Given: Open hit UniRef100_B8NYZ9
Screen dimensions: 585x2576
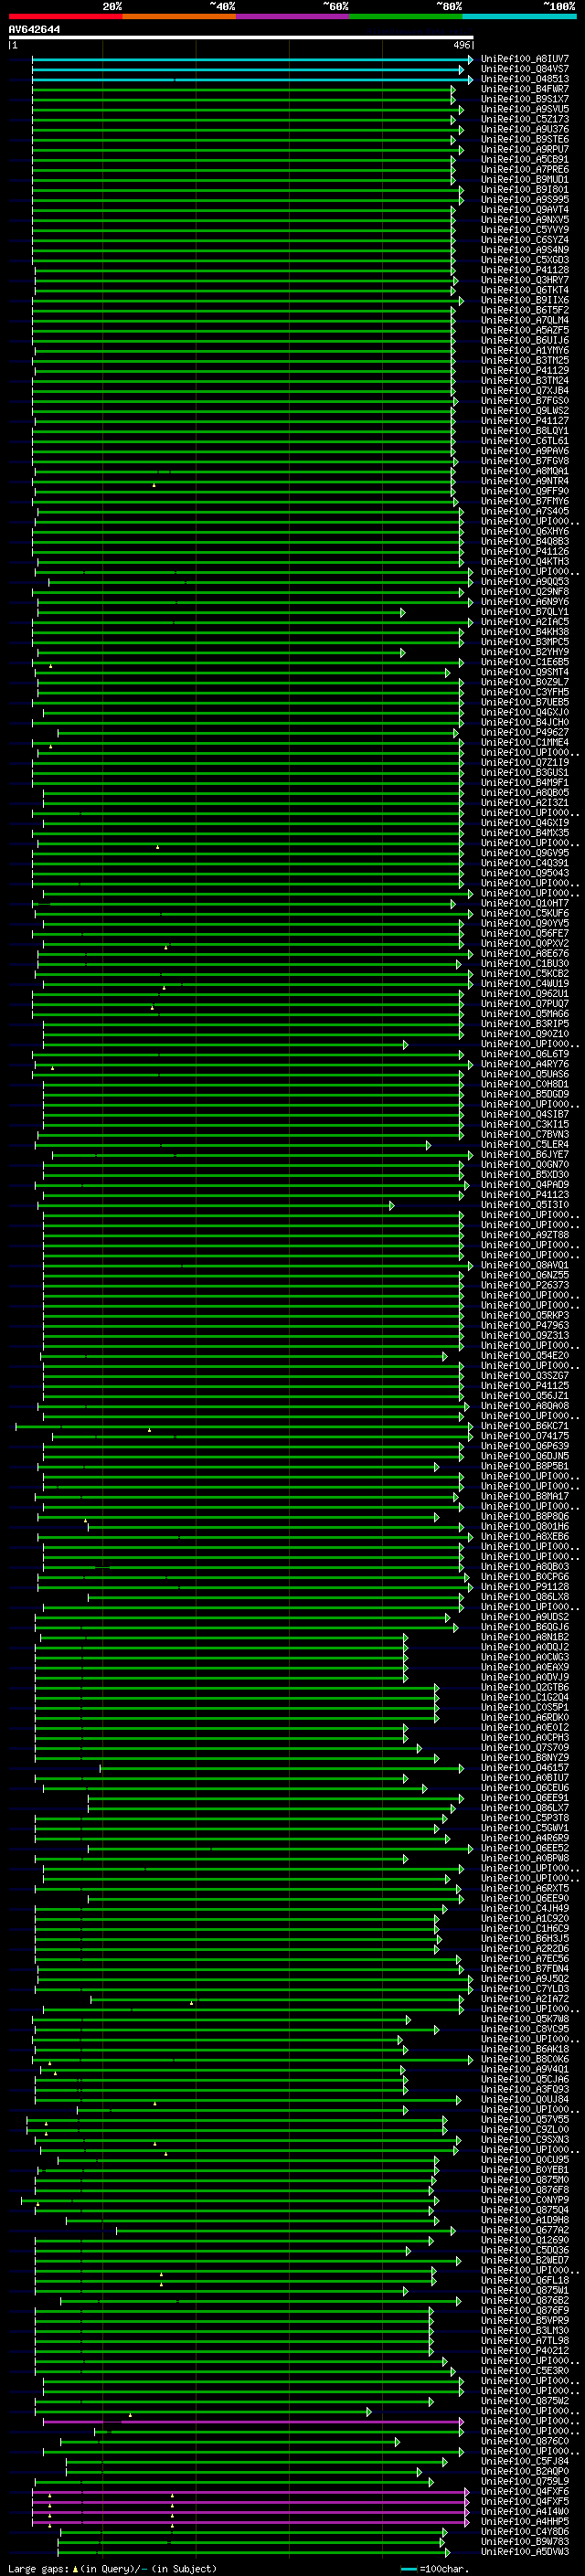Looking at the screenshot, I should tap(525, 1759).
